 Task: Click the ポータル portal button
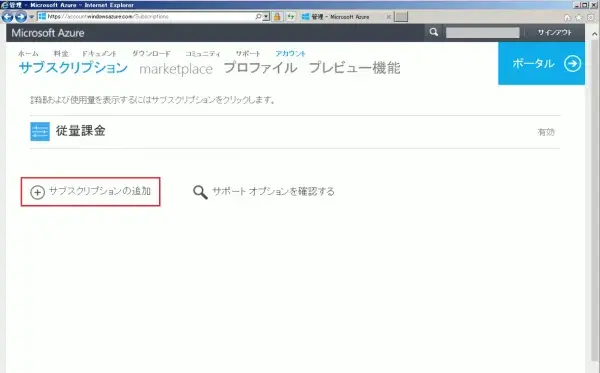coord(541,64)
